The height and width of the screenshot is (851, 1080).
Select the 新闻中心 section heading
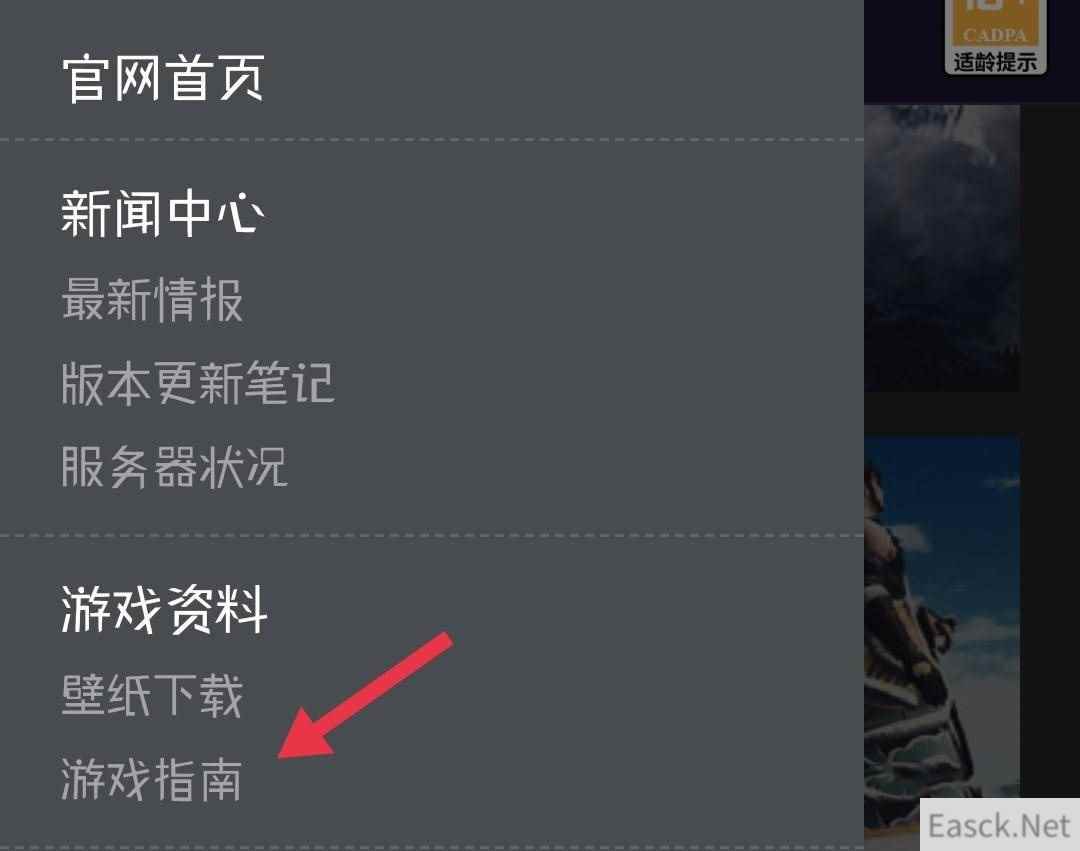coord(163,214)
